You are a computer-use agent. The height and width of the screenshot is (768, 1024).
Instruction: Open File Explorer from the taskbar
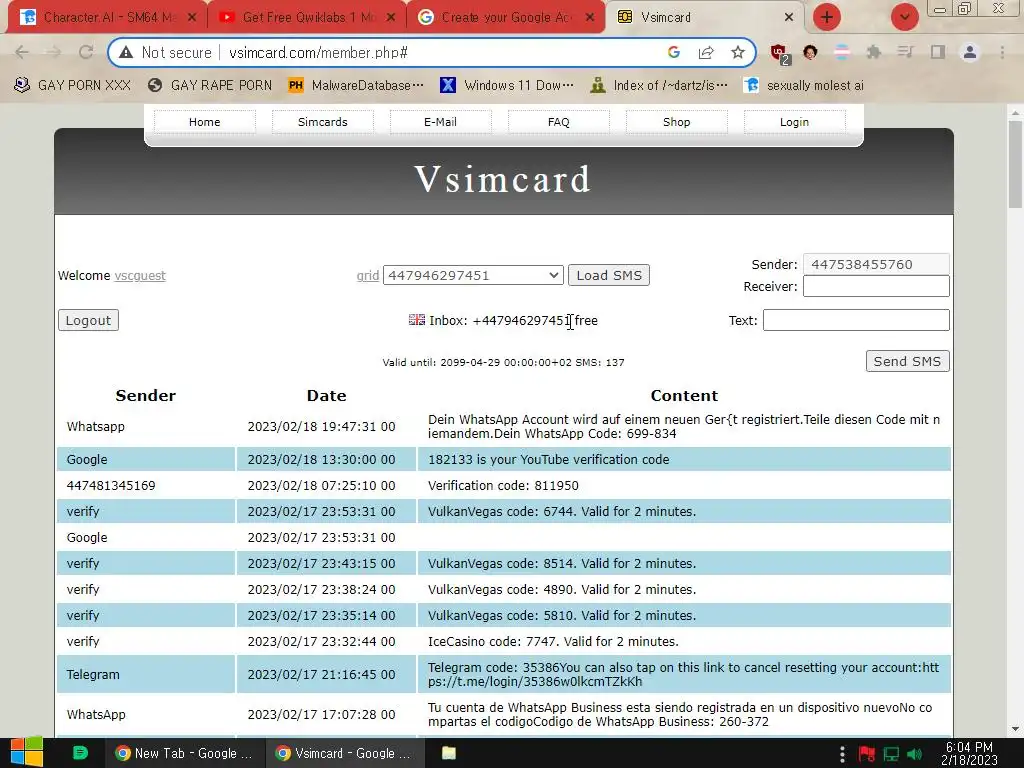449,753
